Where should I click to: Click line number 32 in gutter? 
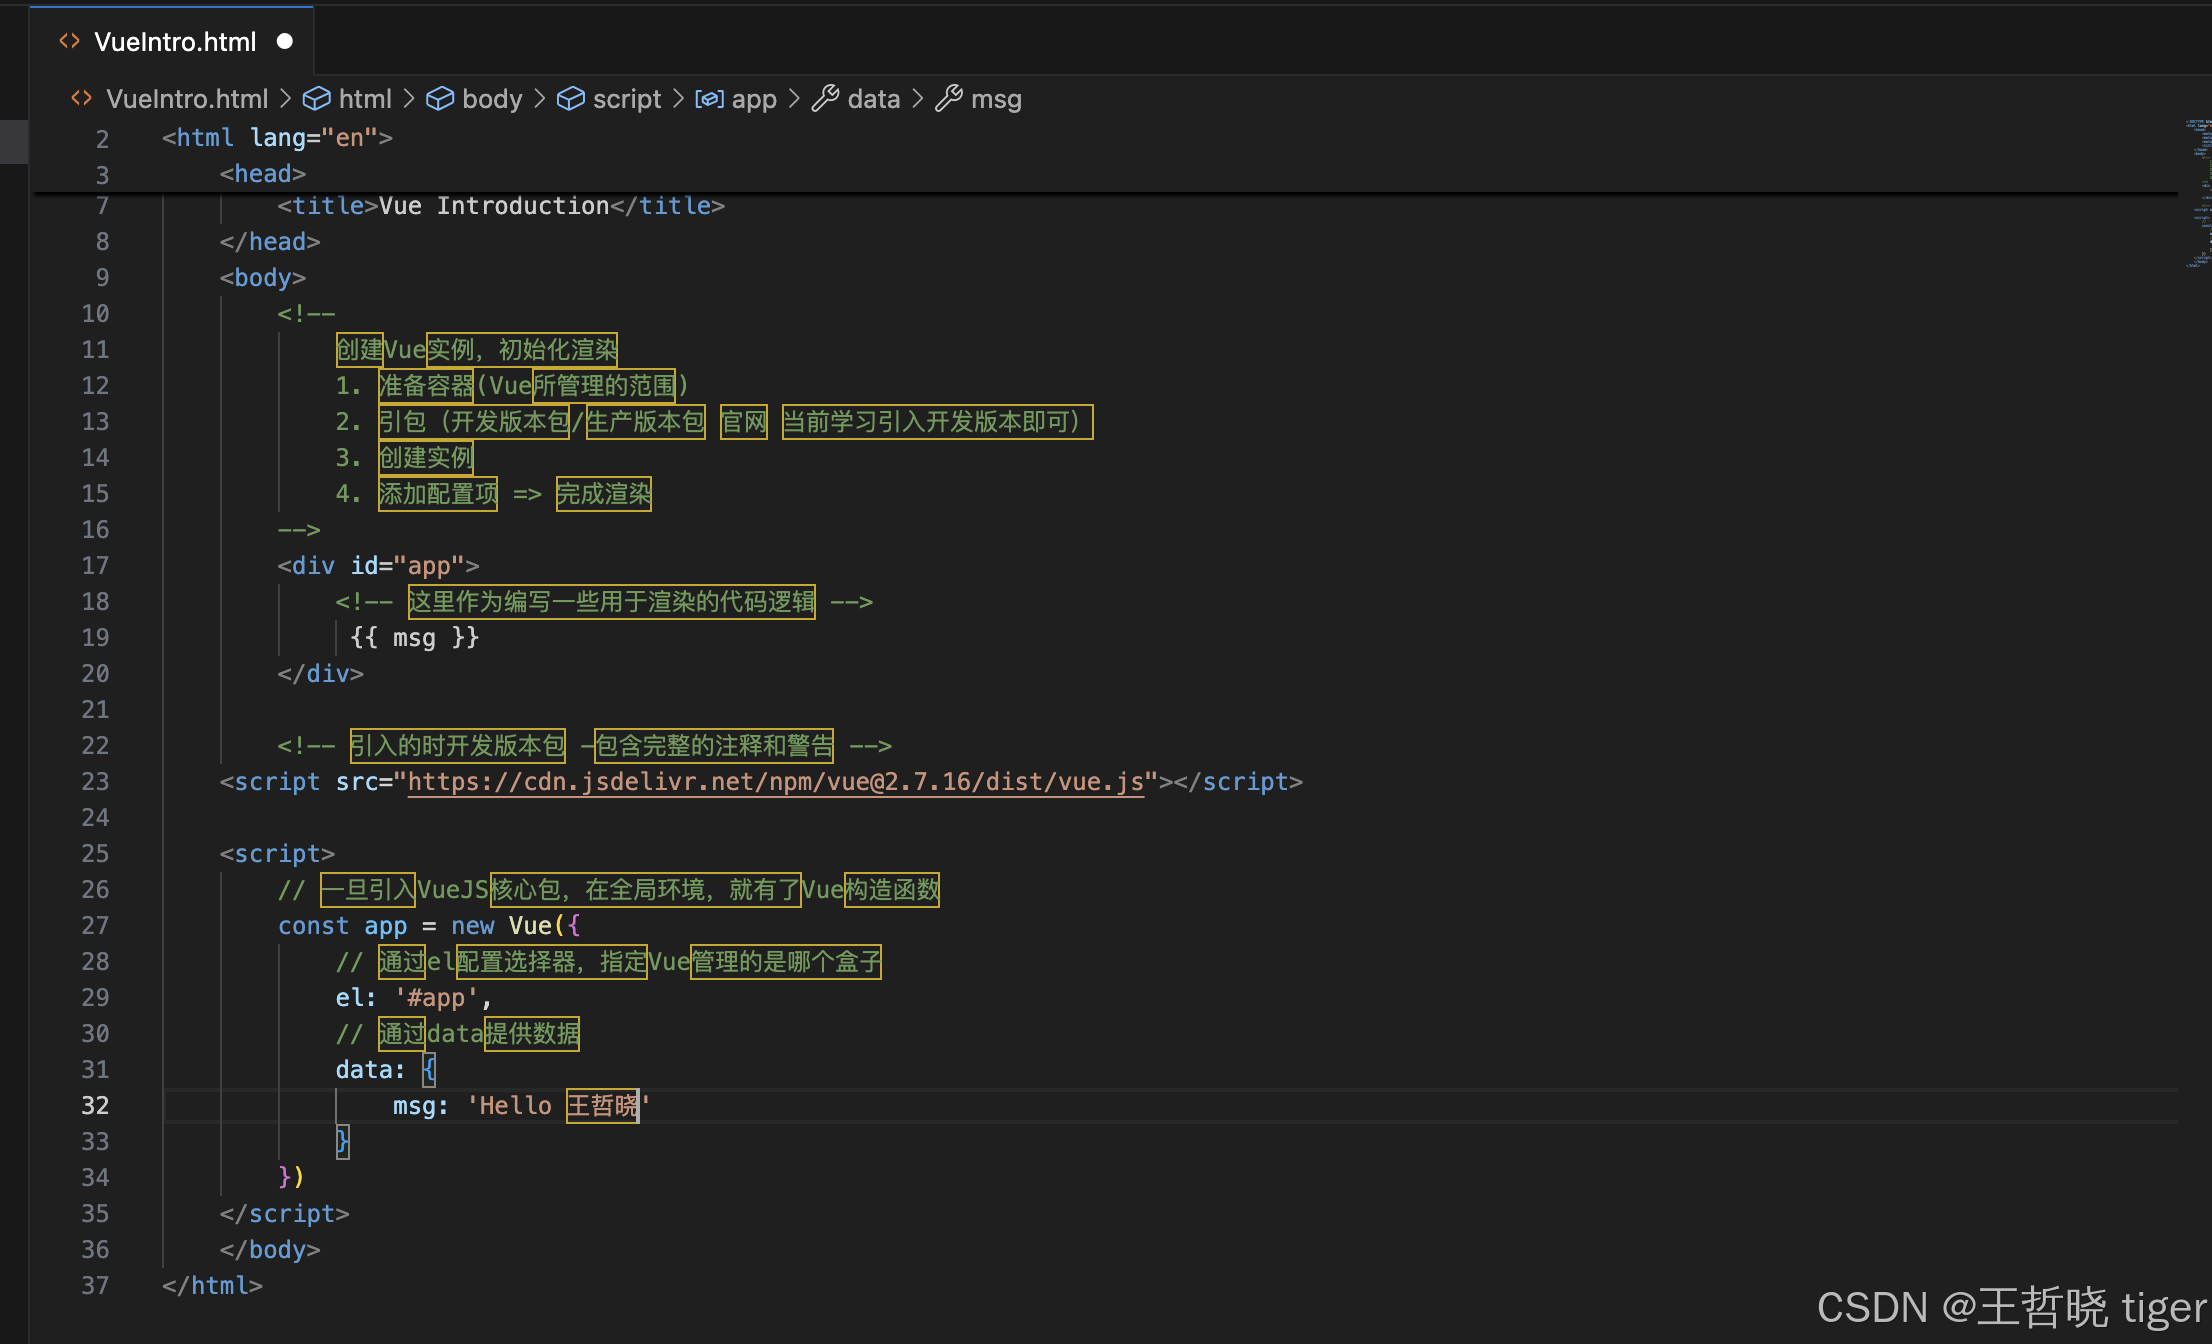point(95,1106)
